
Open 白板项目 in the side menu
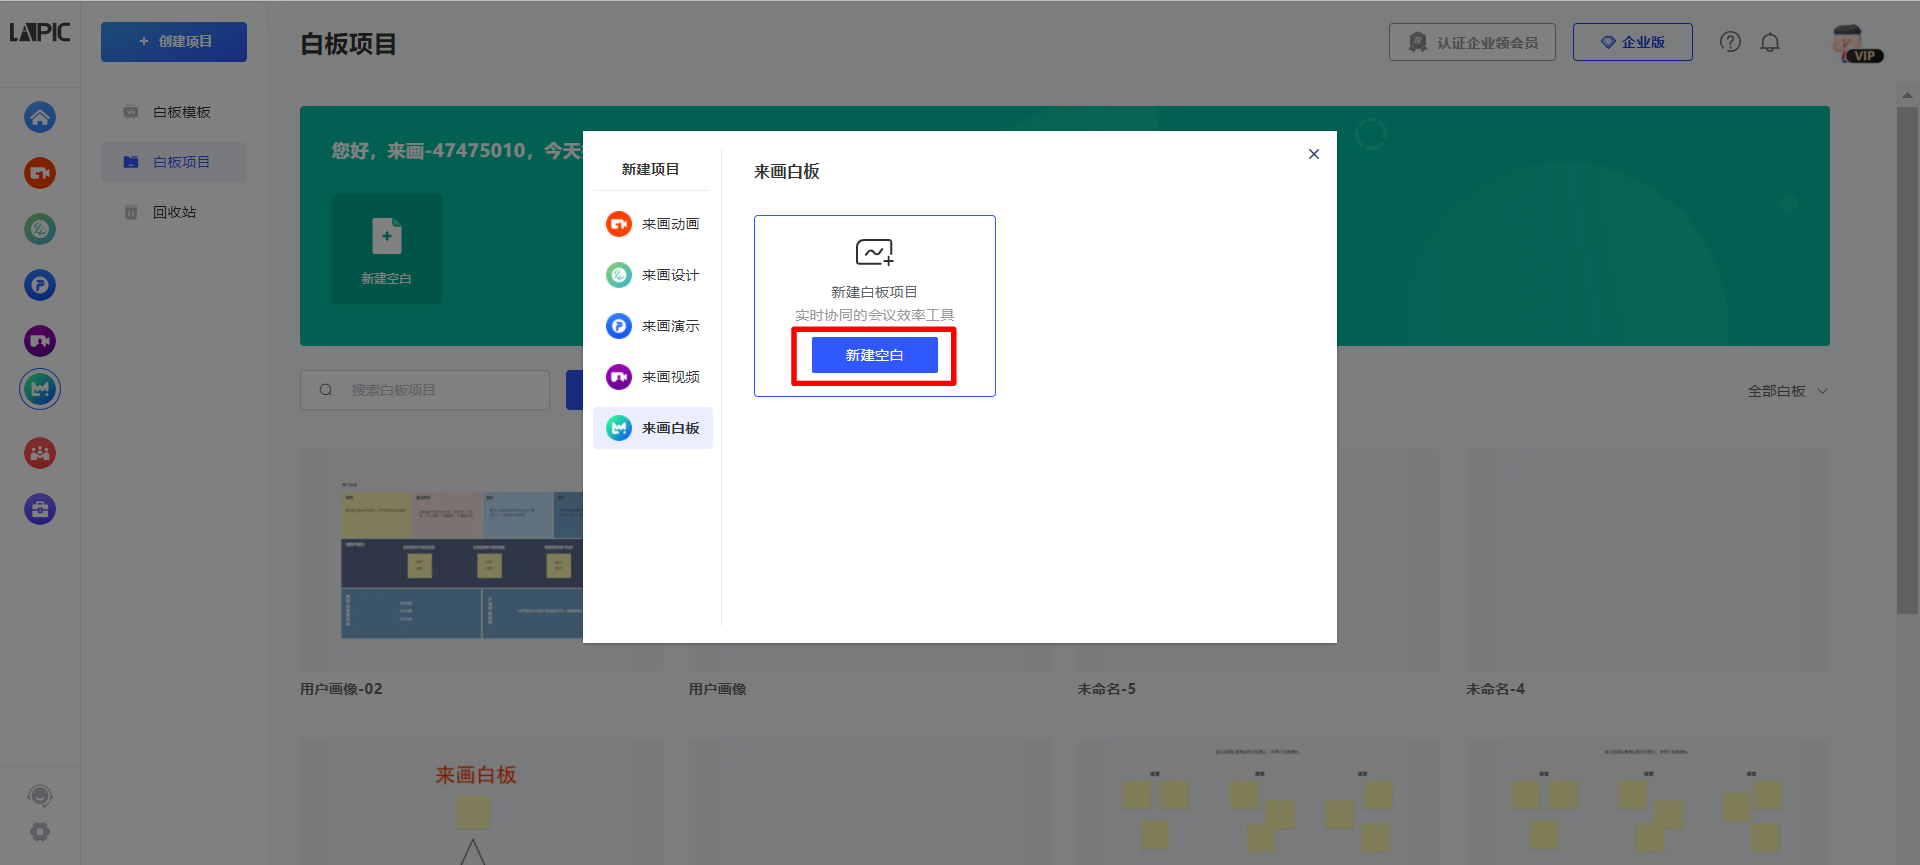174,162
